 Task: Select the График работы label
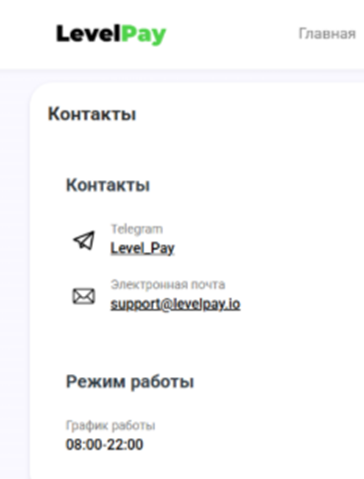pos(111,426)
